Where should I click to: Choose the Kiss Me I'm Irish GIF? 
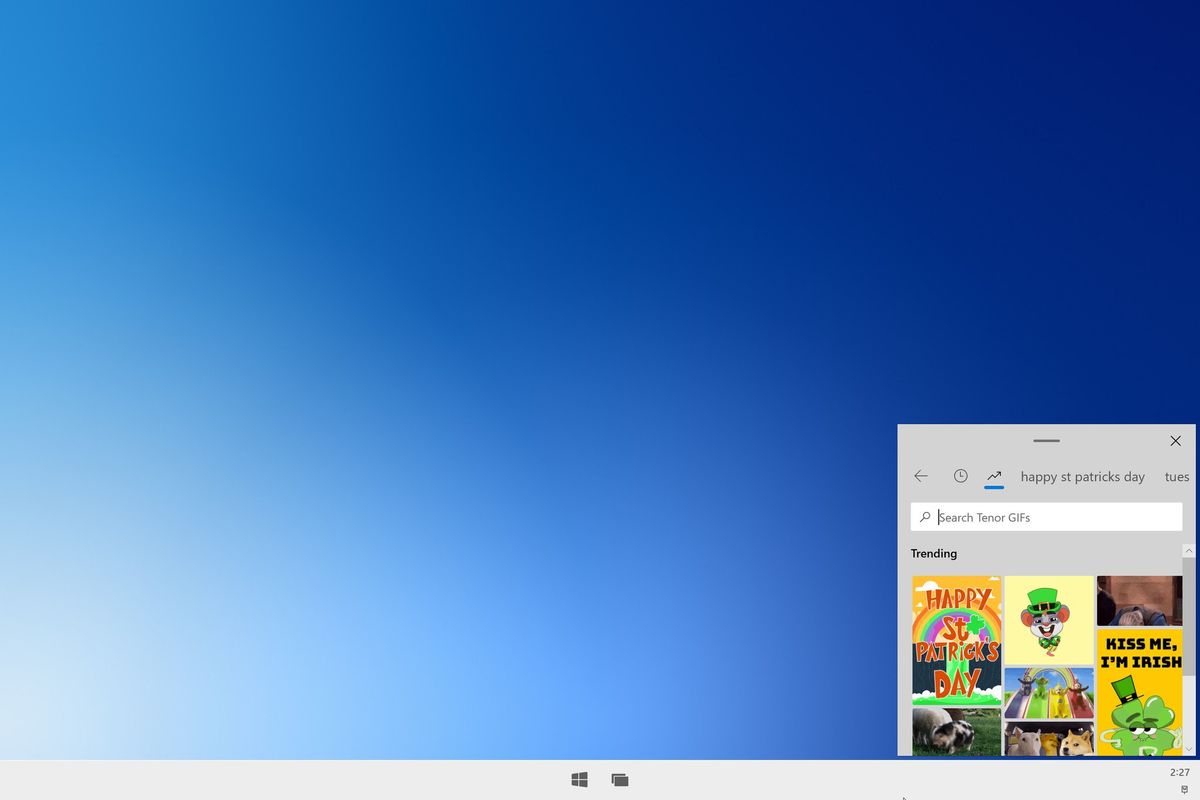click(1139, 691)
